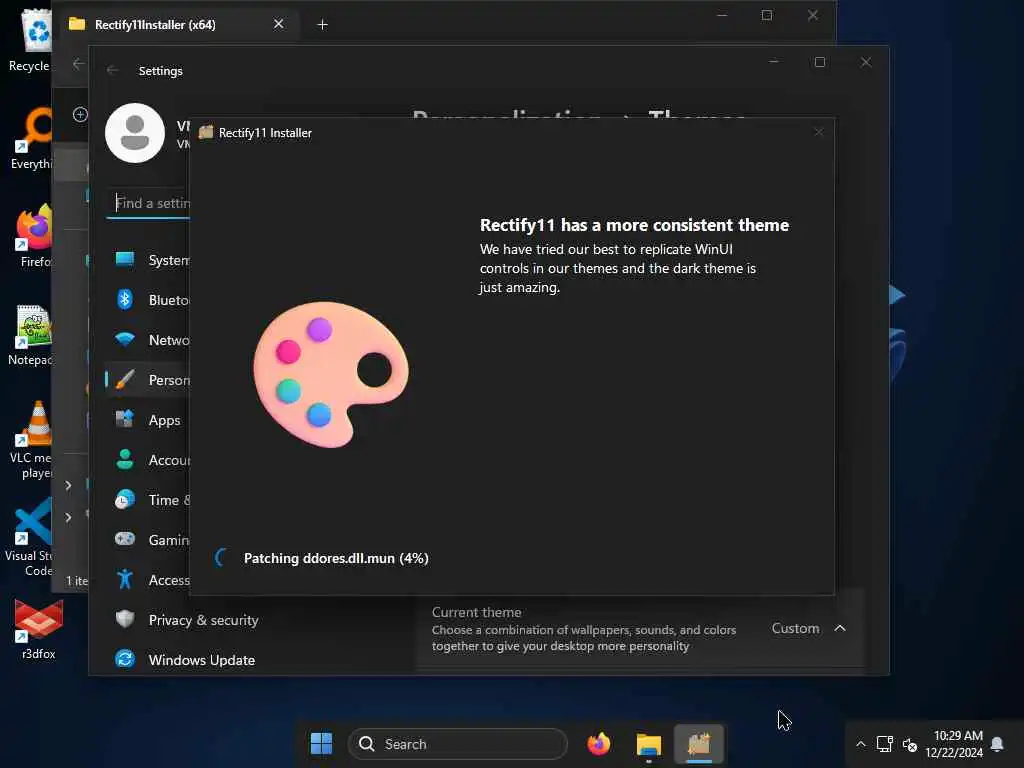Click 'Patching ddores.dll.mun (4%)' status text
The width and height of the screenshot is (1024, 768).
coord(336,558)
